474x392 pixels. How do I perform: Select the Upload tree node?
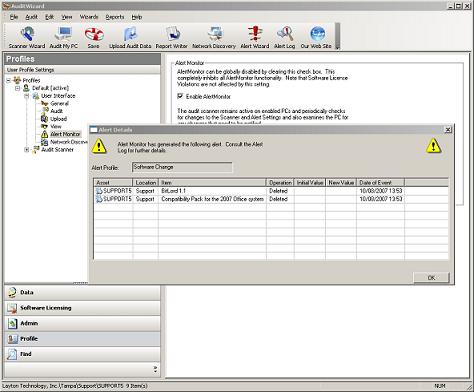point(58,119)
